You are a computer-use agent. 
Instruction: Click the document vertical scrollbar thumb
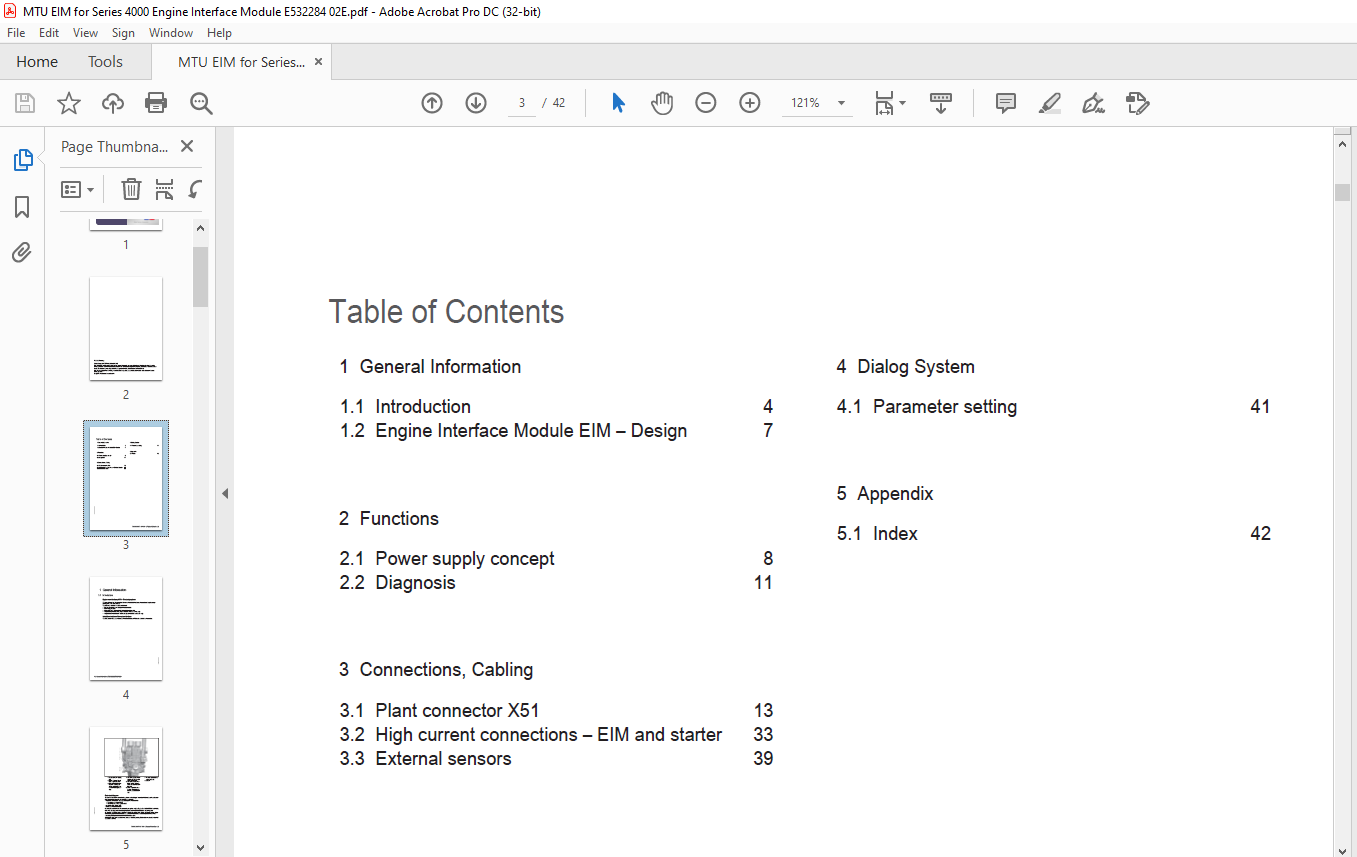pyautogui.click(x=1342, y=192)
